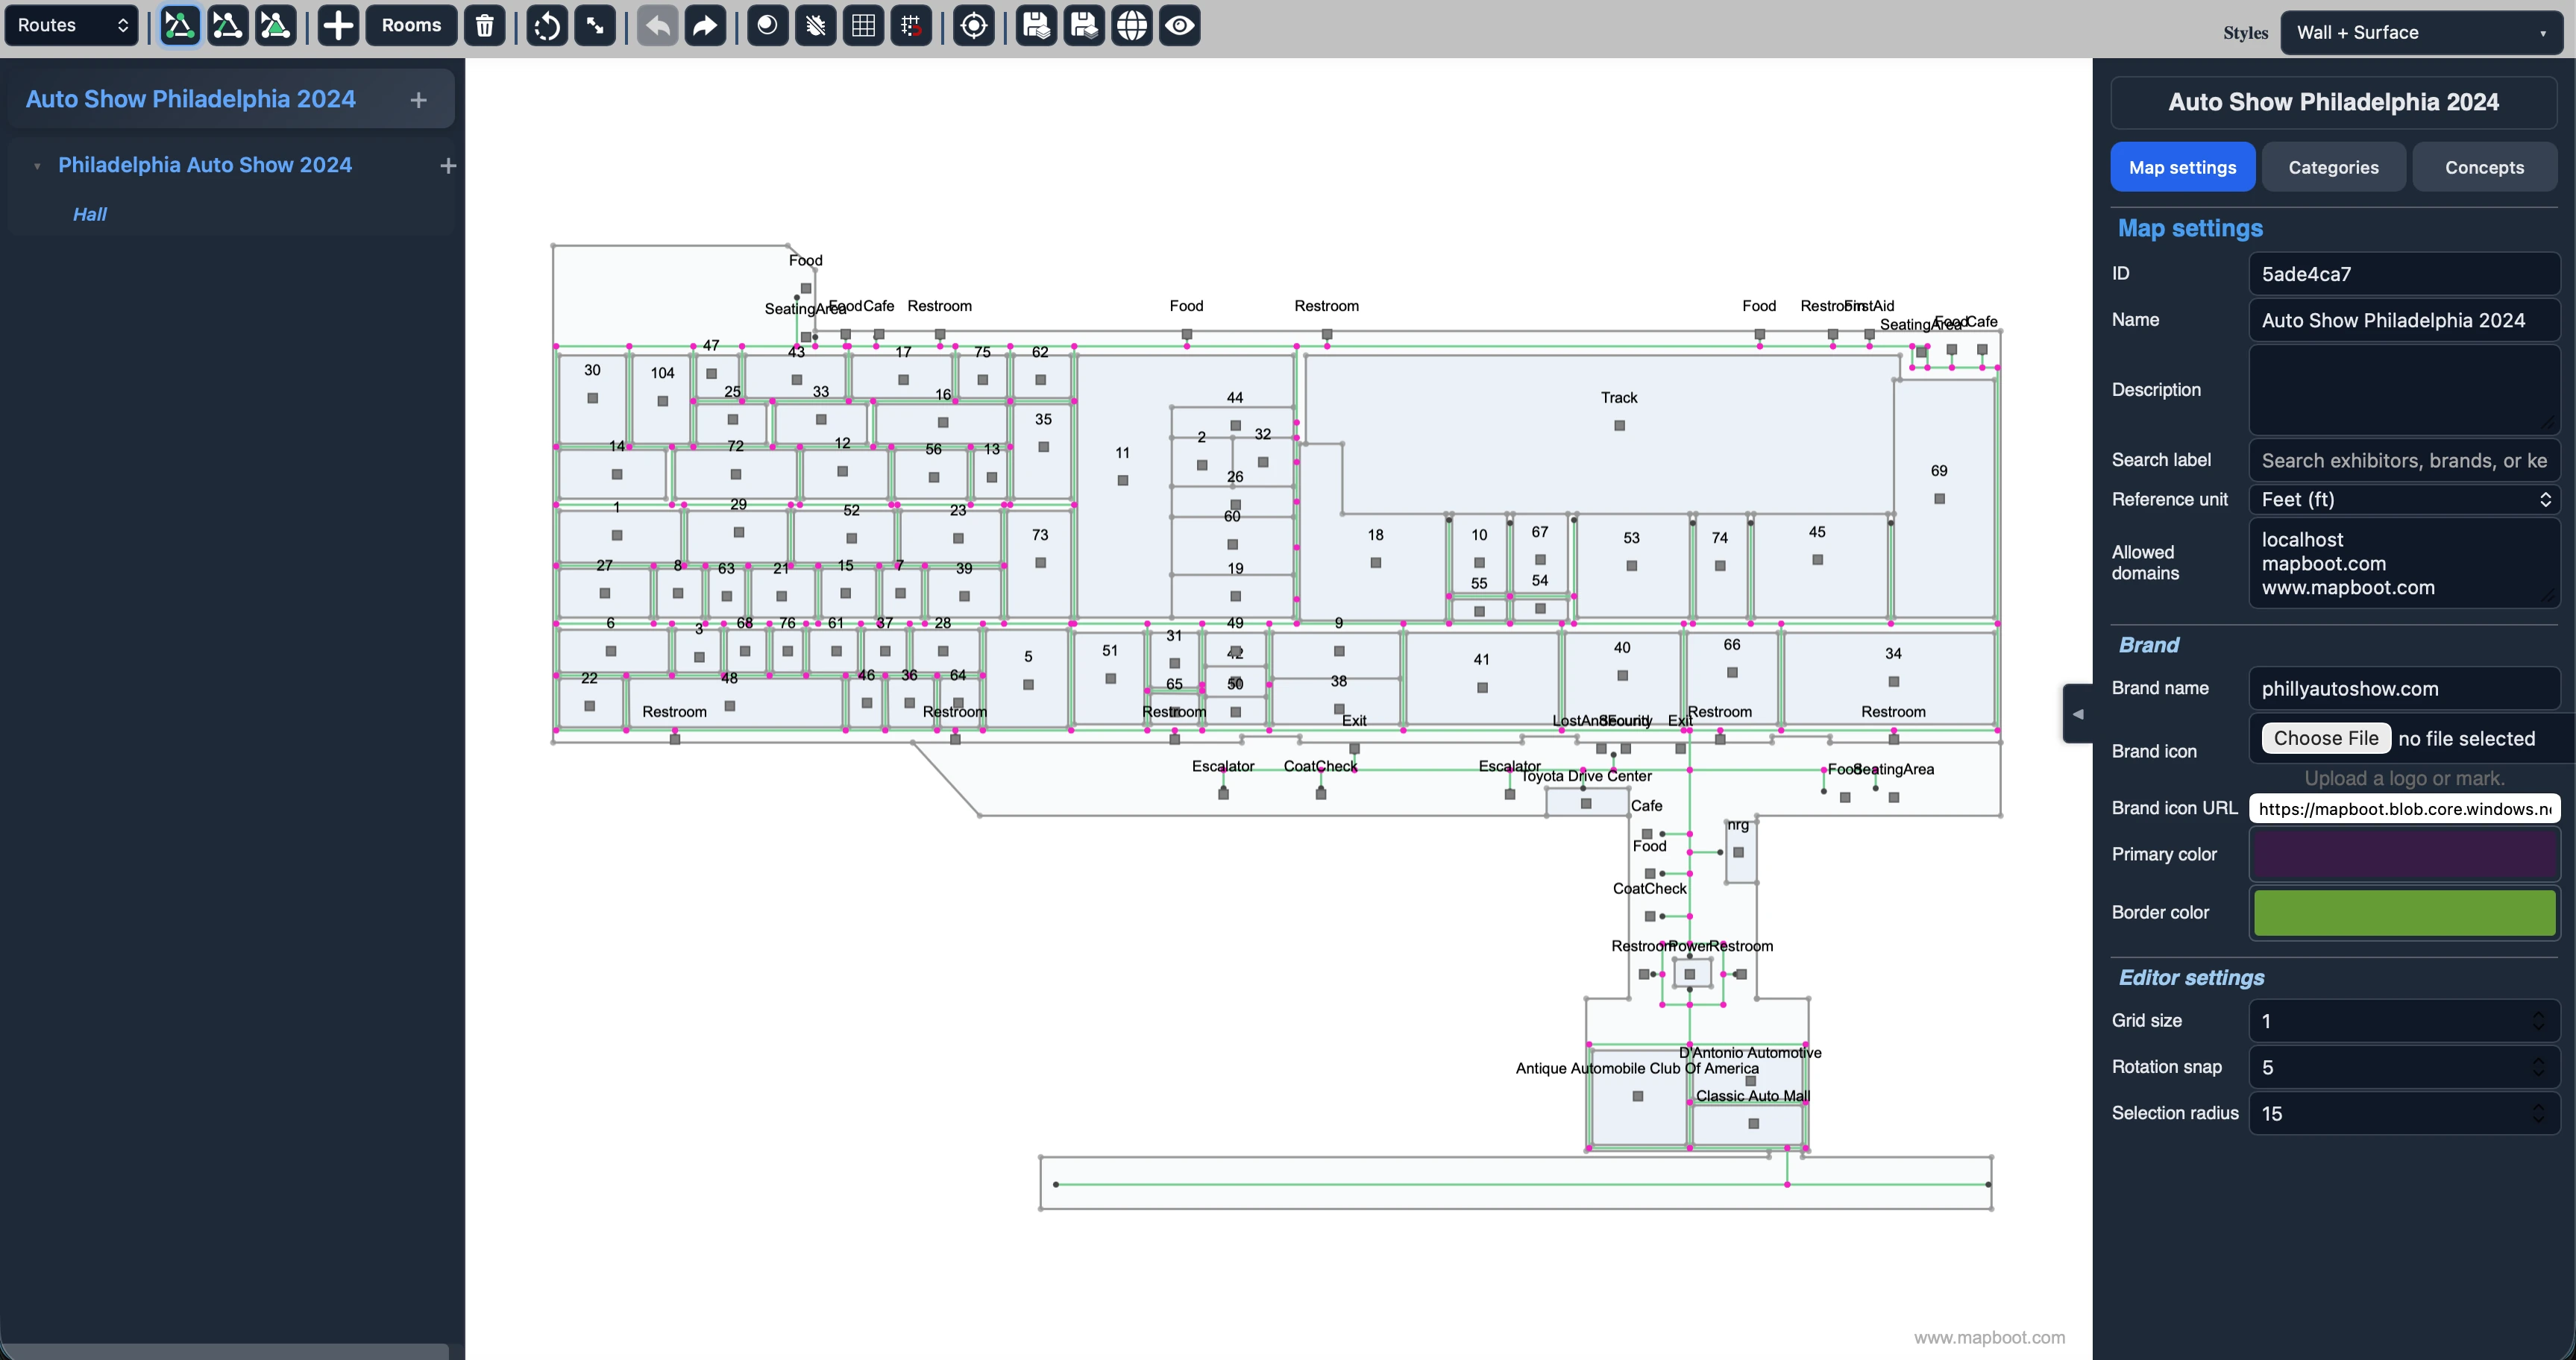Screen dimensions: 2576x1360
Task: Click the scale arrows tool icon
Action: (x=595, y=25)
